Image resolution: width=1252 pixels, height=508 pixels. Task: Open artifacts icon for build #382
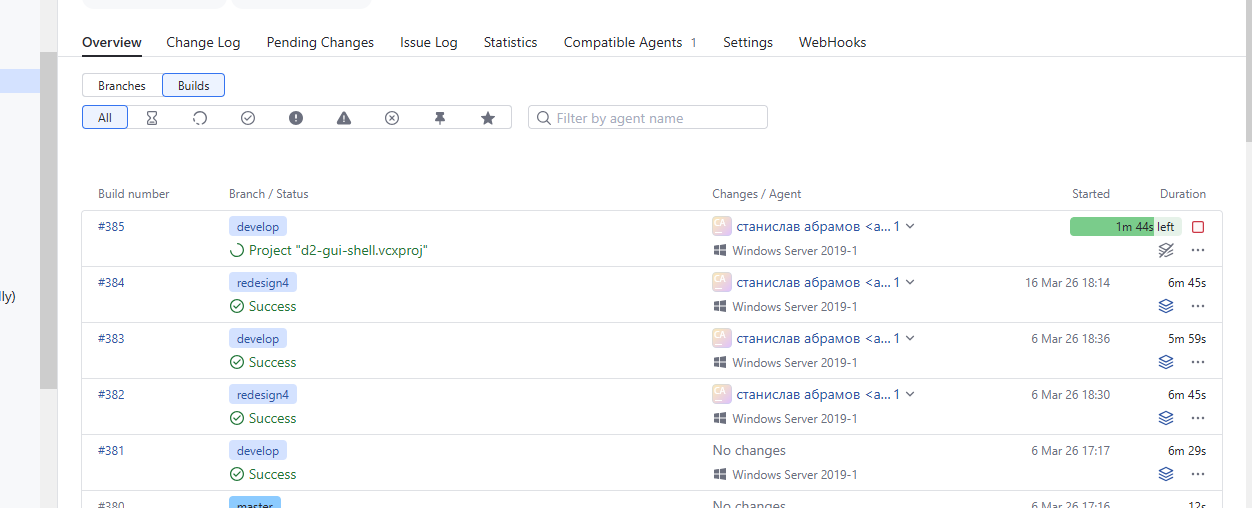point(1166,418)
